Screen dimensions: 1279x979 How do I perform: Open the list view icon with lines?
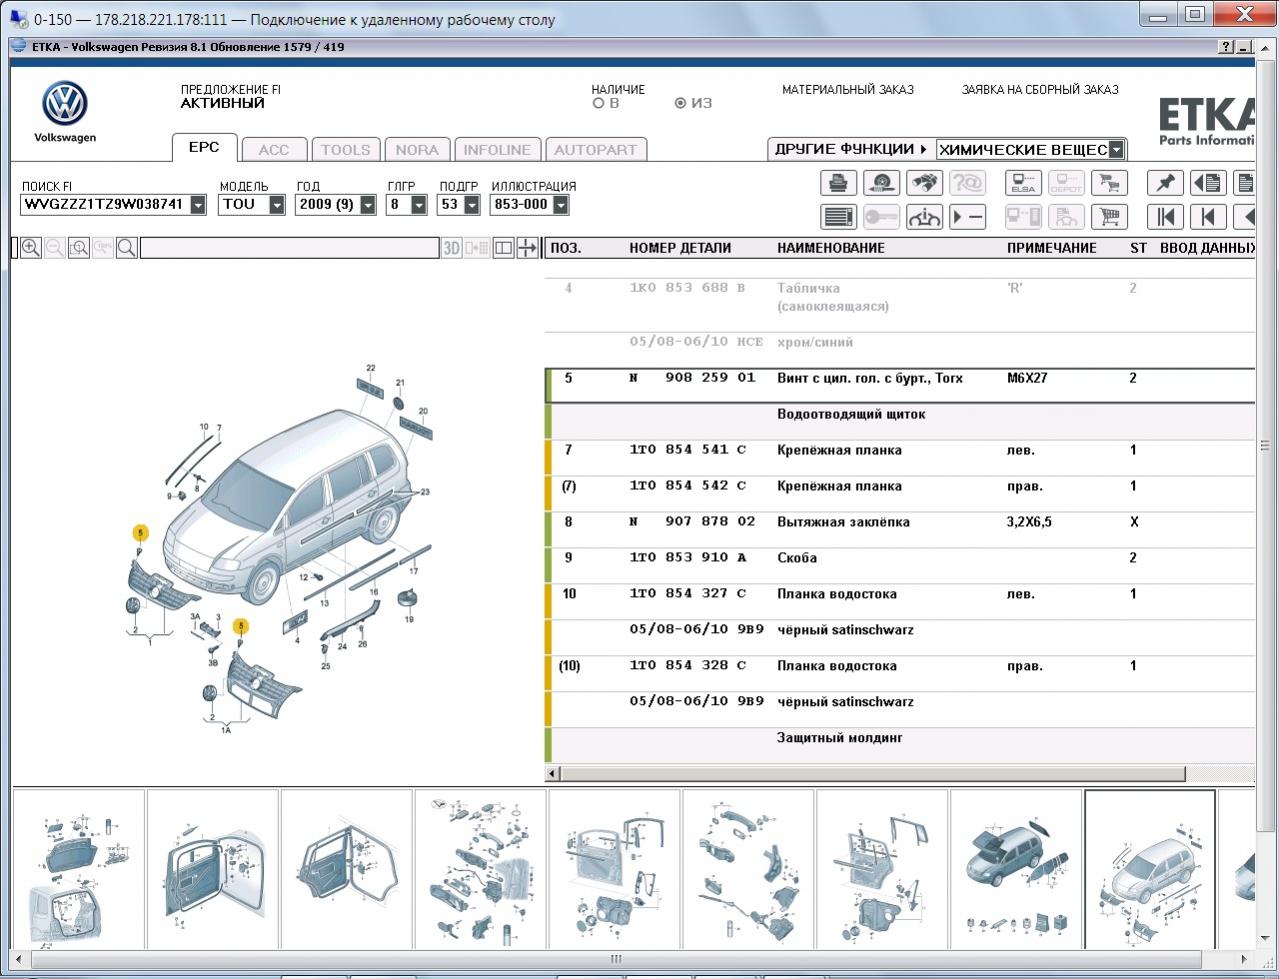click(838, 216)
